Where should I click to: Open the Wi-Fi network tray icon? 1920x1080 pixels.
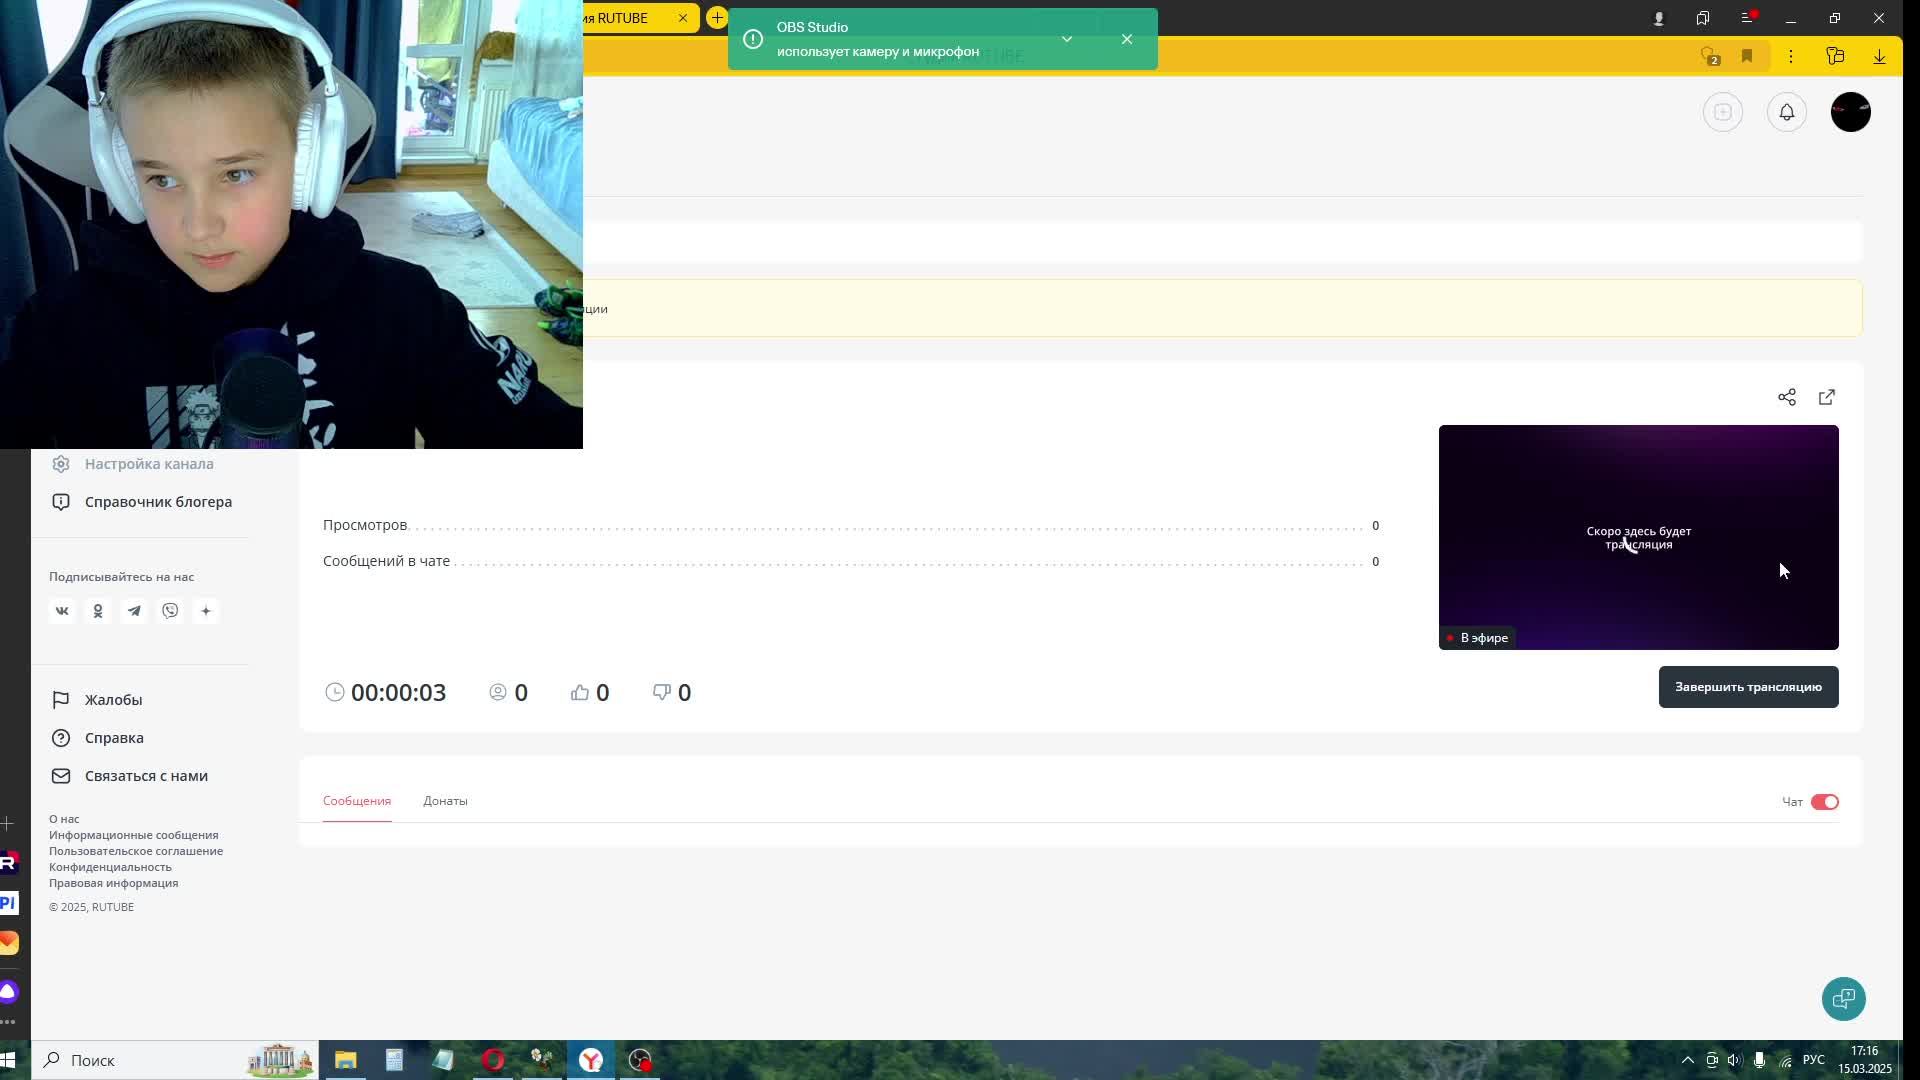click(x=1785, y=1060)
